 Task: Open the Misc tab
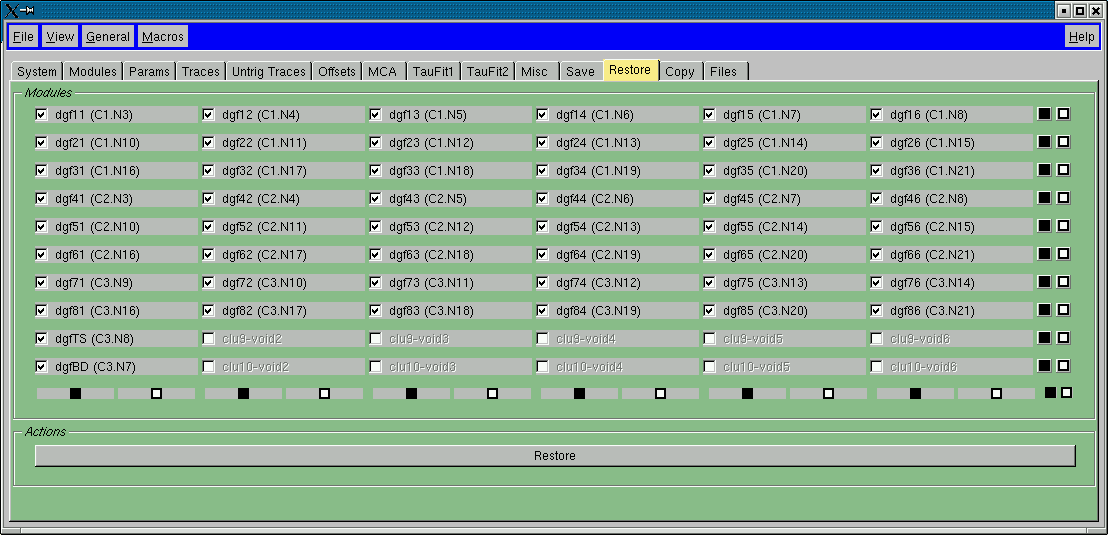(537, 71)
